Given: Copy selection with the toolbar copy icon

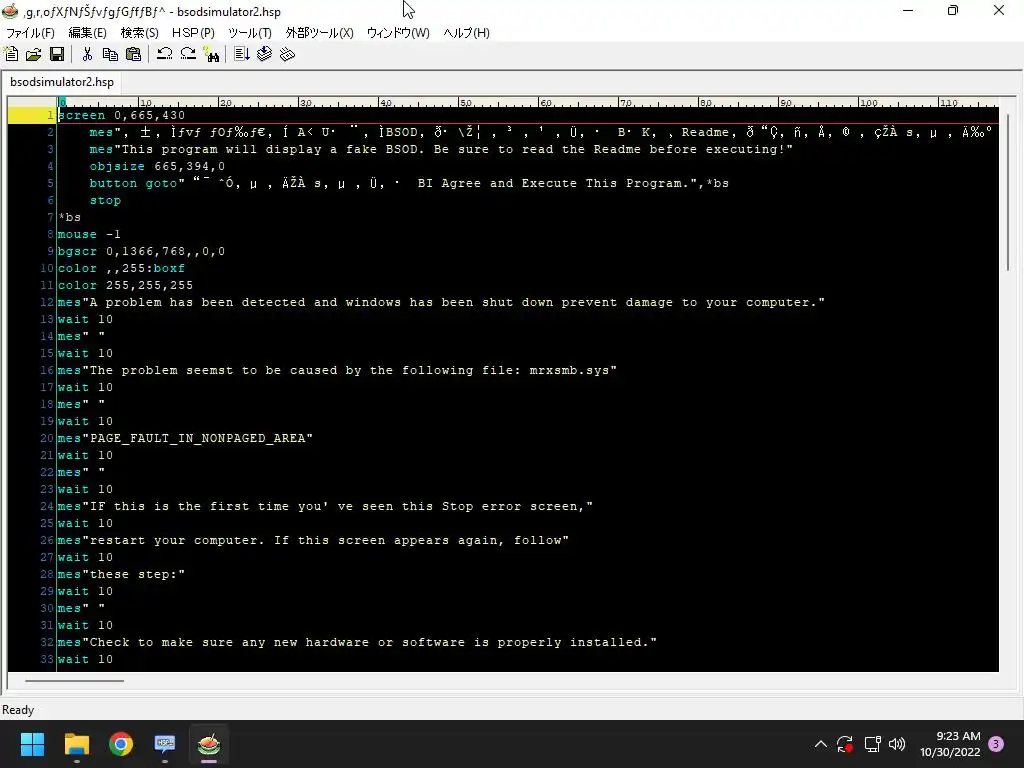Looking at the screenshot, I should coord(110,54).
